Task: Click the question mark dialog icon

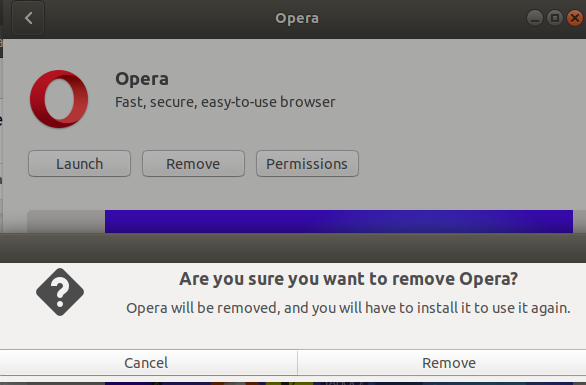Action: tap(60, 292)
